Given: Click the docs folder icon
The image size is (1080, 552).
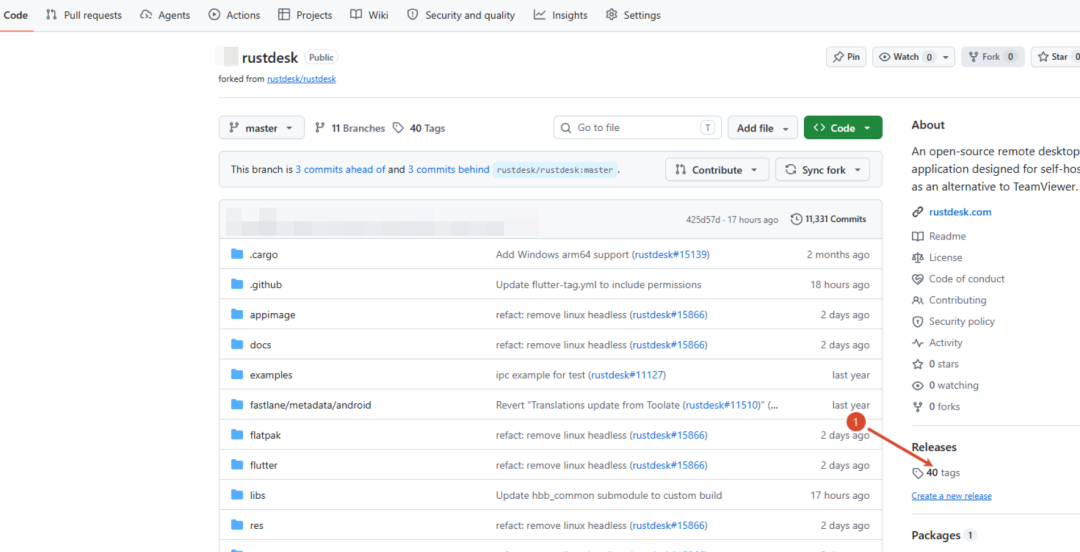Looking at the screenshot, I should [238, 345].
